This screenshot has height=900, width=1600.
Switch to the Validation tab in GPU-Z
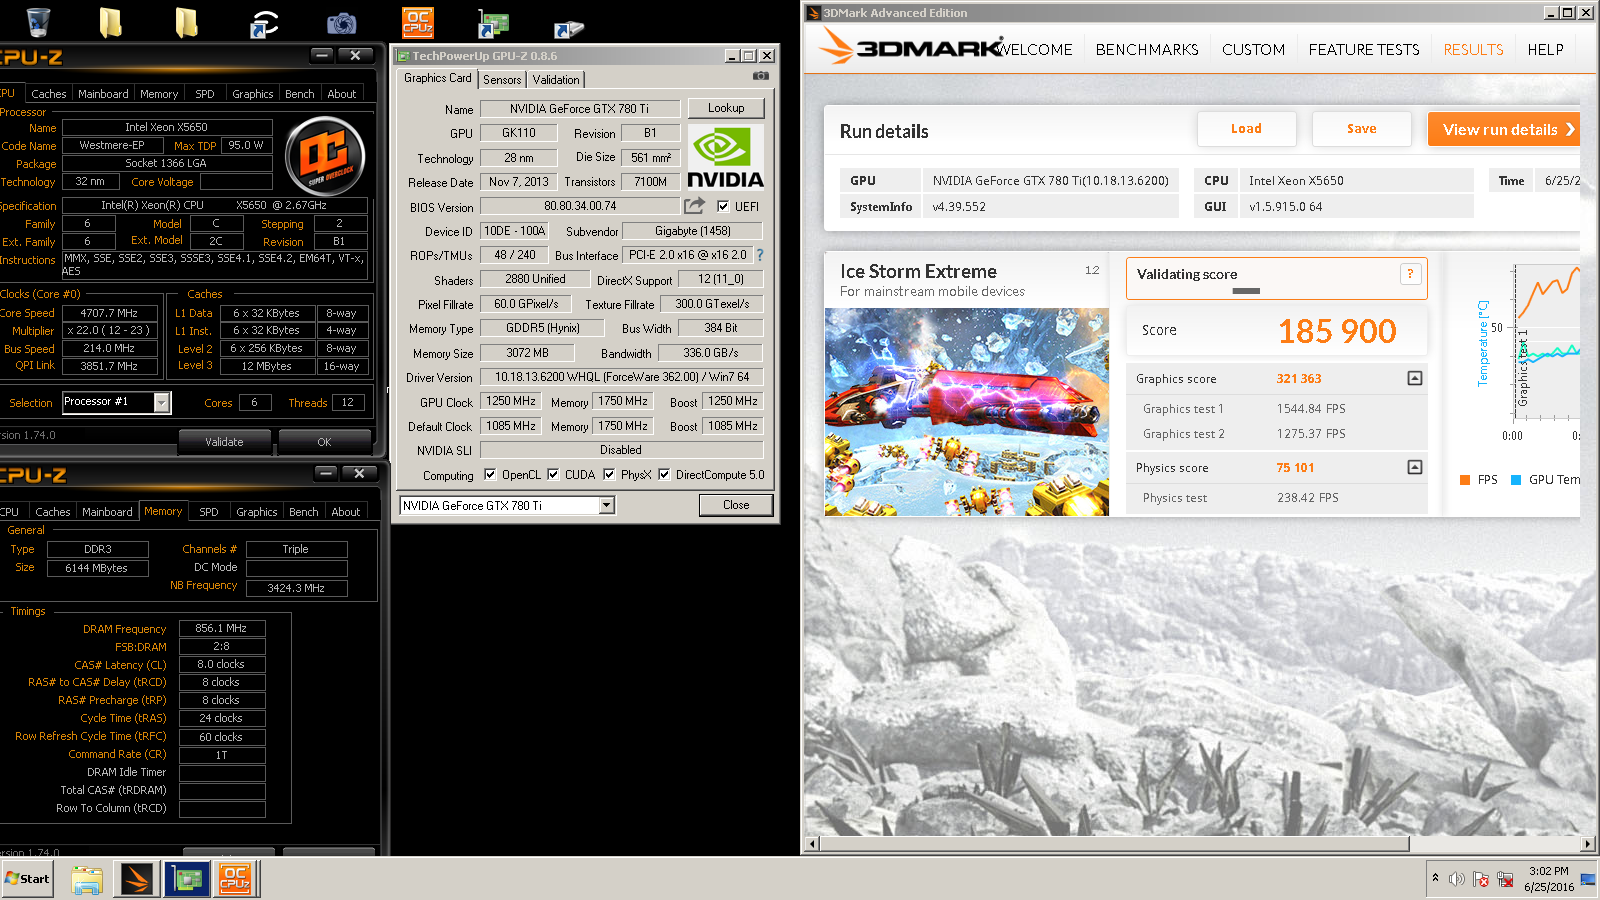pyautogui.click(x=556, y=80)
